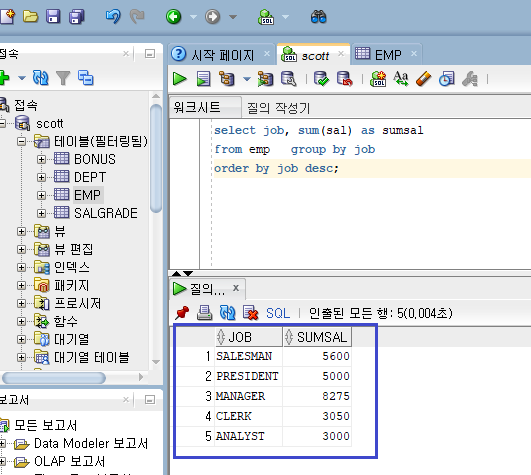Image resolution: width=531 pixels, height=475 pixels.
Task: Select the 함수 folder in tree
Action: [66, 321]
